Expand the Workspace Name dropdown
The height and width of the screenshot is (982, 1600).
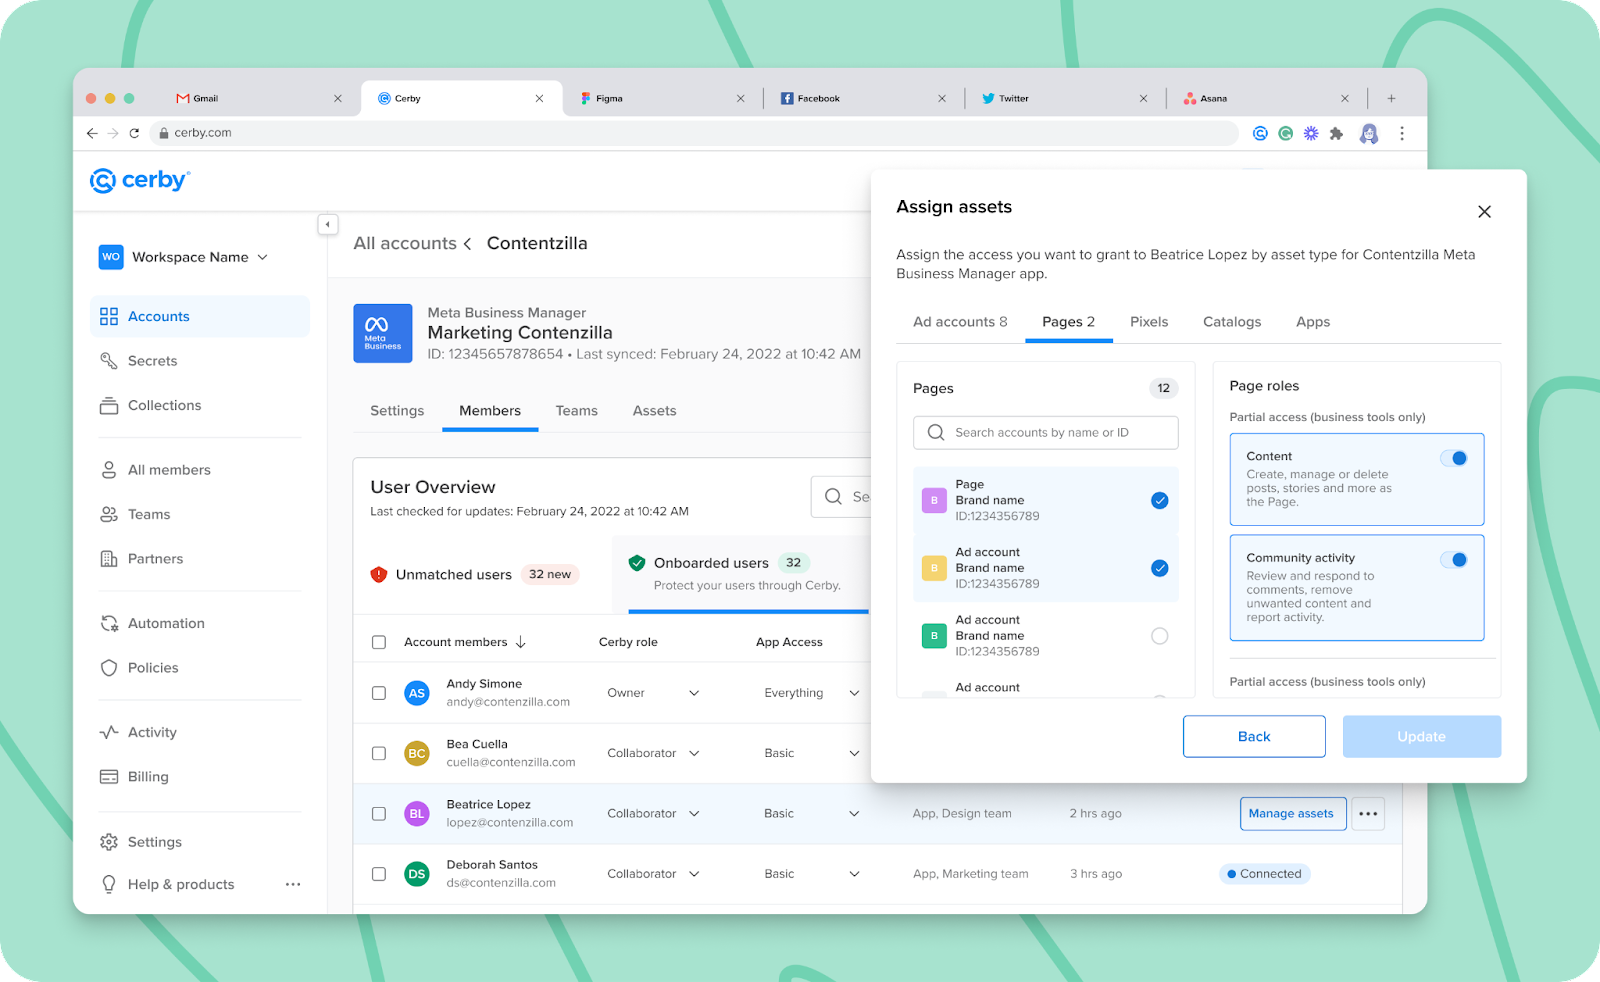(263, 257)
